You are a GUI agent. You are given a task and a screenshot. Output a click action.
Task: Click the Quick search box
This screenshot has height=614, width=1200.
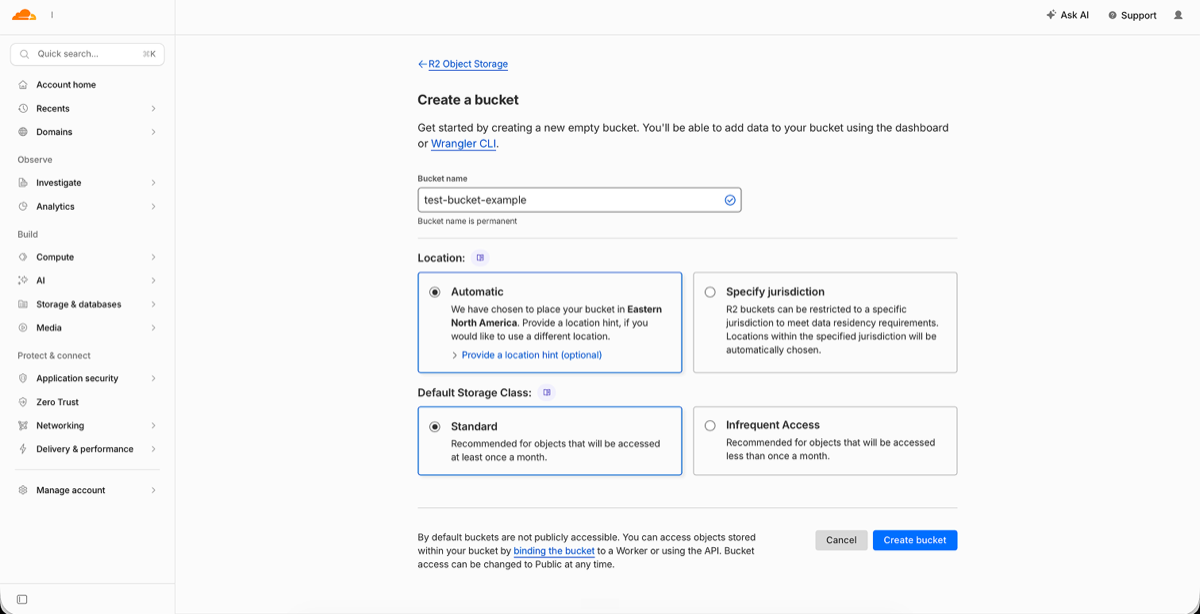87,54
